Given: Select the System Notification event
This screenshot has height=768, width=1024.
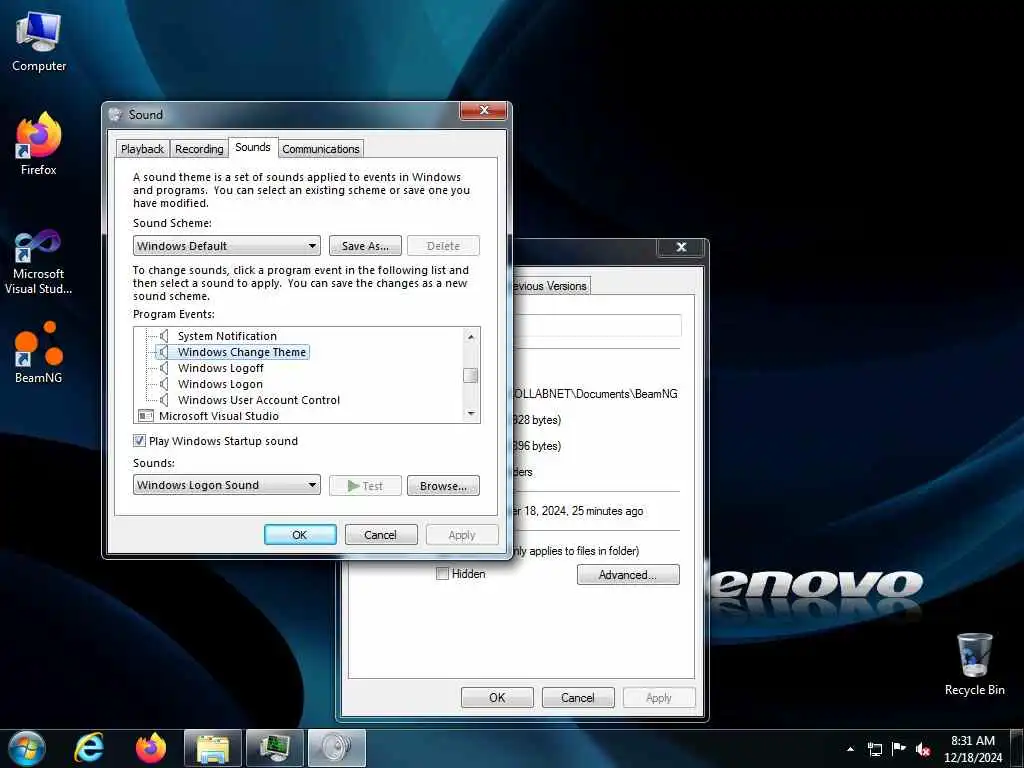Looking at the screenshot, I should 227,336.
